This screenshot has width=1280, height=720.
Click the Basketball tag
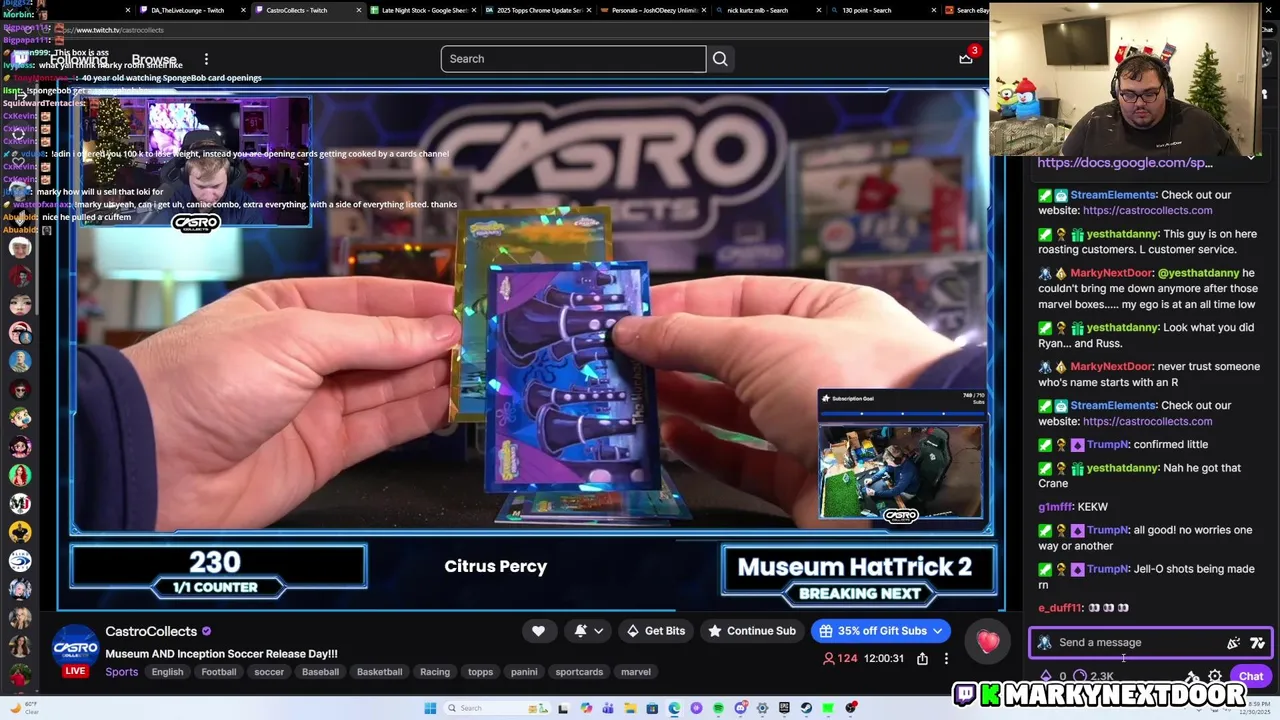pyautogui.click(x=380, y=672)
